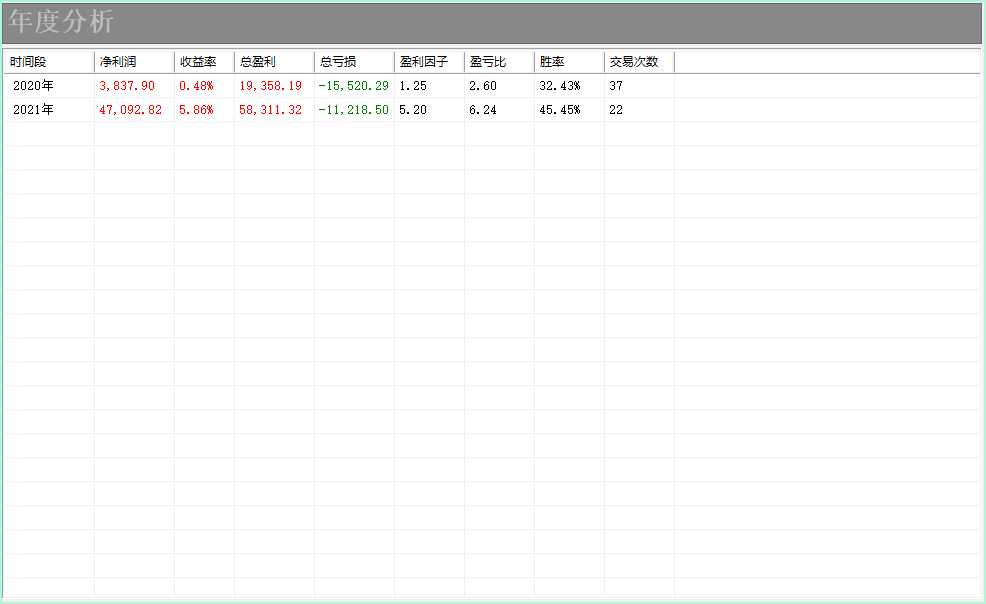Click profit-loss ratio 6.24
This screenshot has height=604, width=986.
pyautogui.click(x=482, y=109)
